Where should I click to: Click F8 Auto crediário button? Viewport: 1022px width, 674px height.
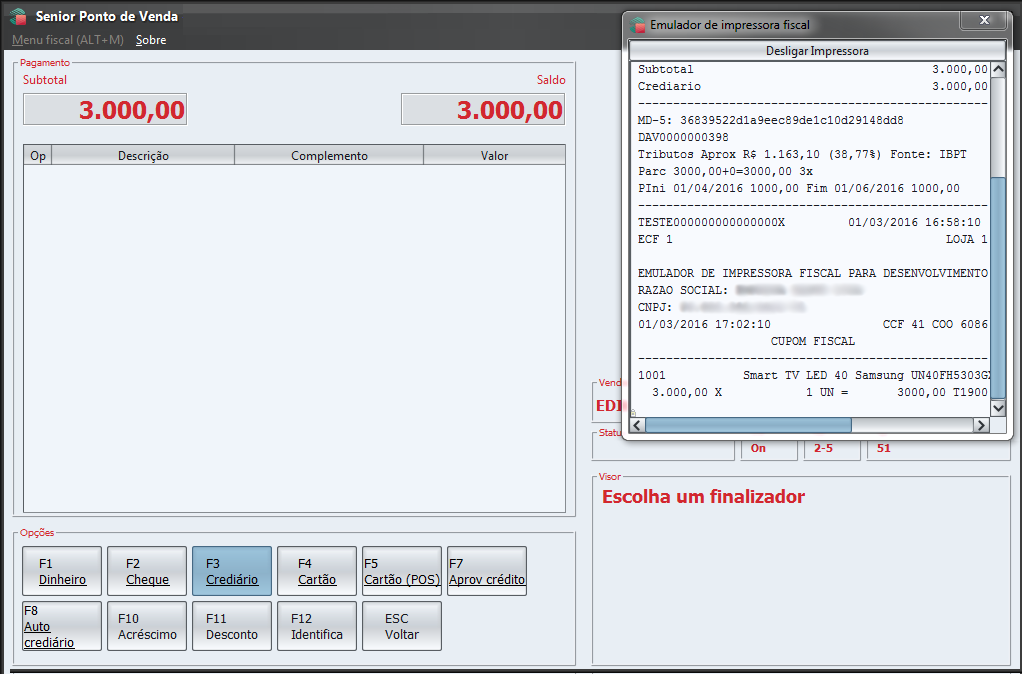[x=62, y=626]
